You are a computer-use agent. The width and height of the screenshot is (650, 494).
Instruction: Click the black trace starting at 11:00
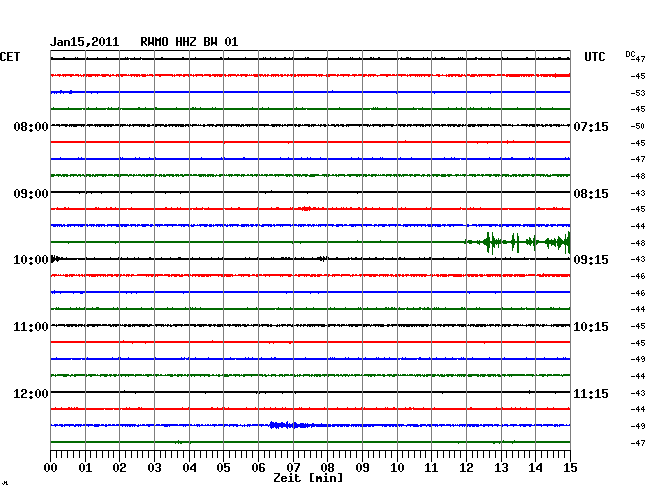click(310, 325)
